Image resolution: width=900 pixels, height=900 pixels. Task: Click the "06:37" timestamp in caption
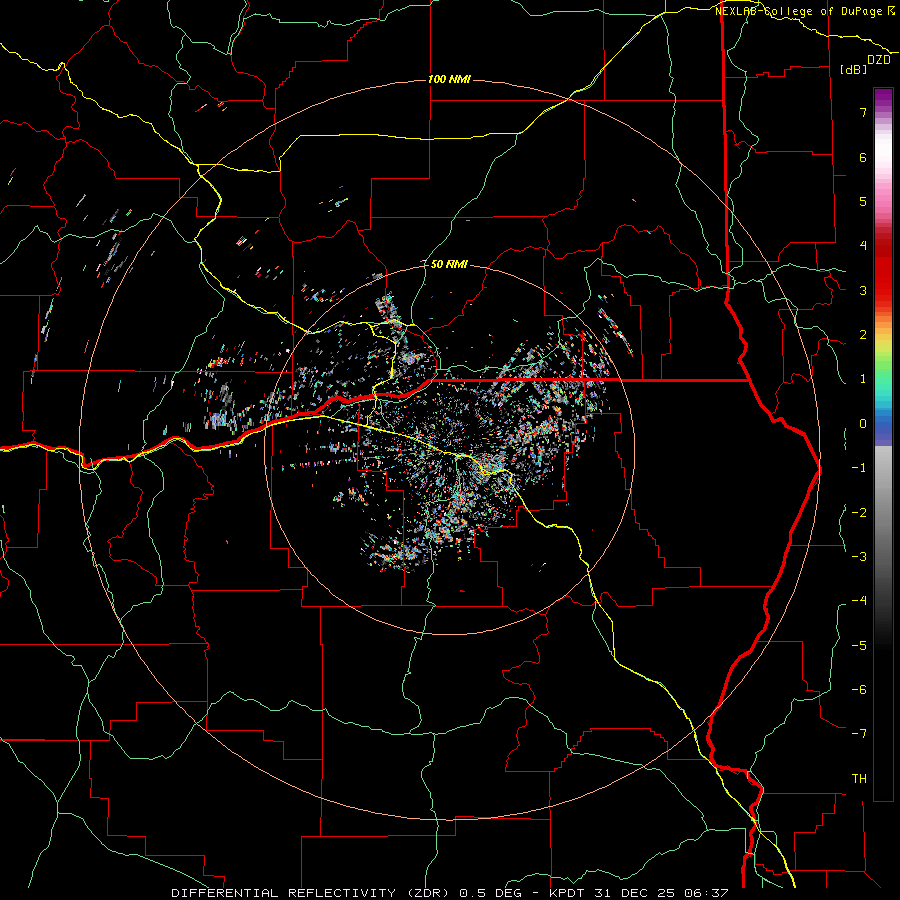tap(707, 893)
